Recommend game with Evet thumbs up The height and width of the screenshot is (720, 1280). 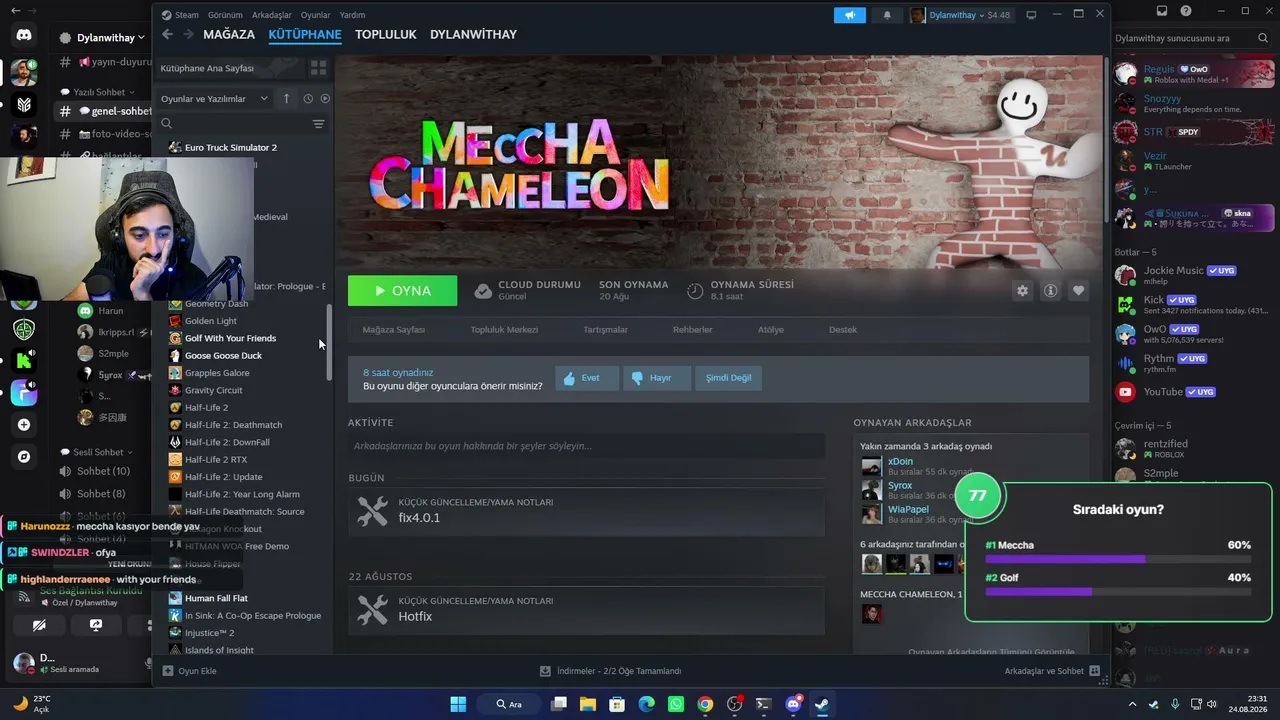(586, 378)
